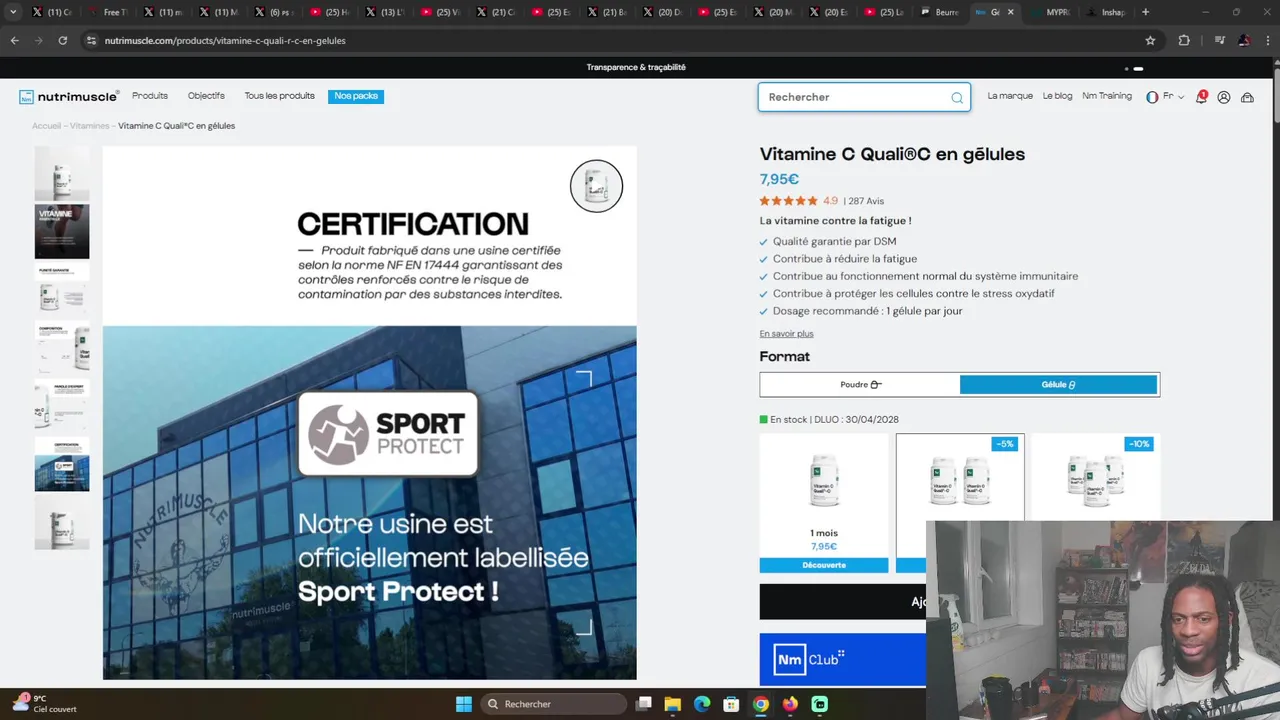Click the nutrimuscle logo
Viewport: 1280px width, 720px height.
point(69,97)
